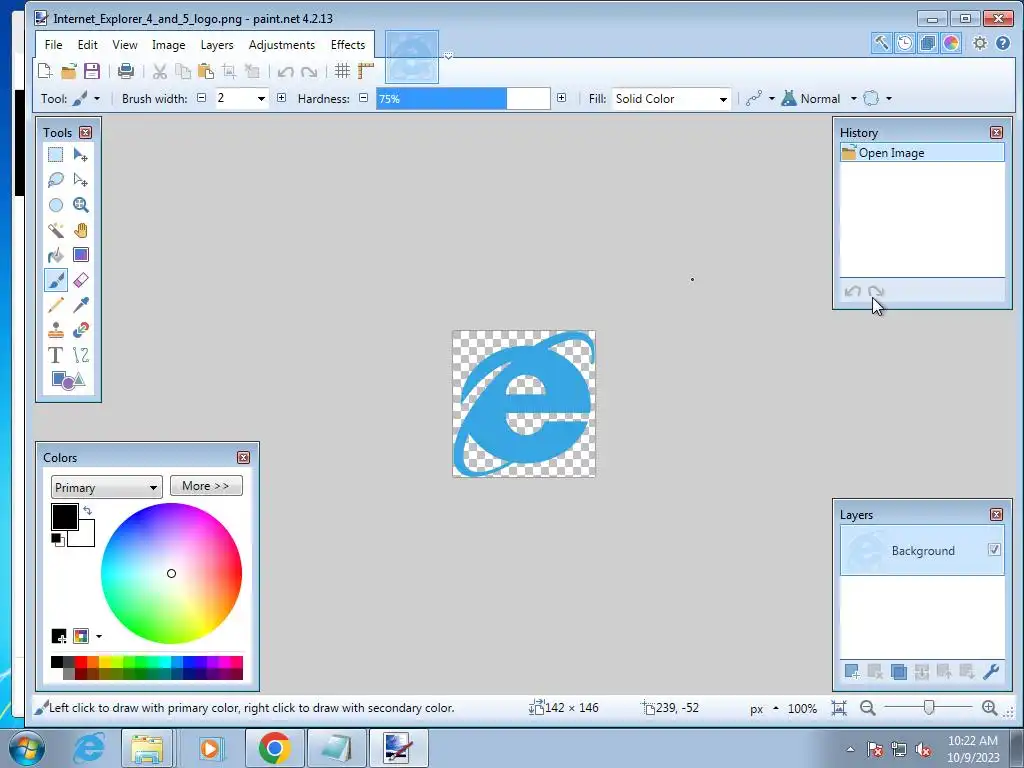Click Add New Layer button
This screenshot has height=768, width=1024.
point(852,671)
